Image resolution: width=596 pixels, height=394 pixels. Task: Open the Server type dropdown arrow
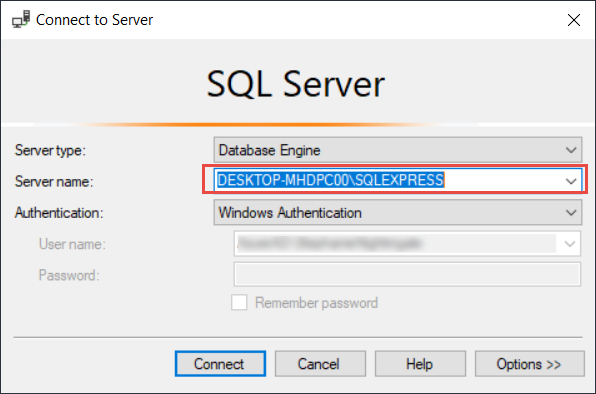(571, 150)
